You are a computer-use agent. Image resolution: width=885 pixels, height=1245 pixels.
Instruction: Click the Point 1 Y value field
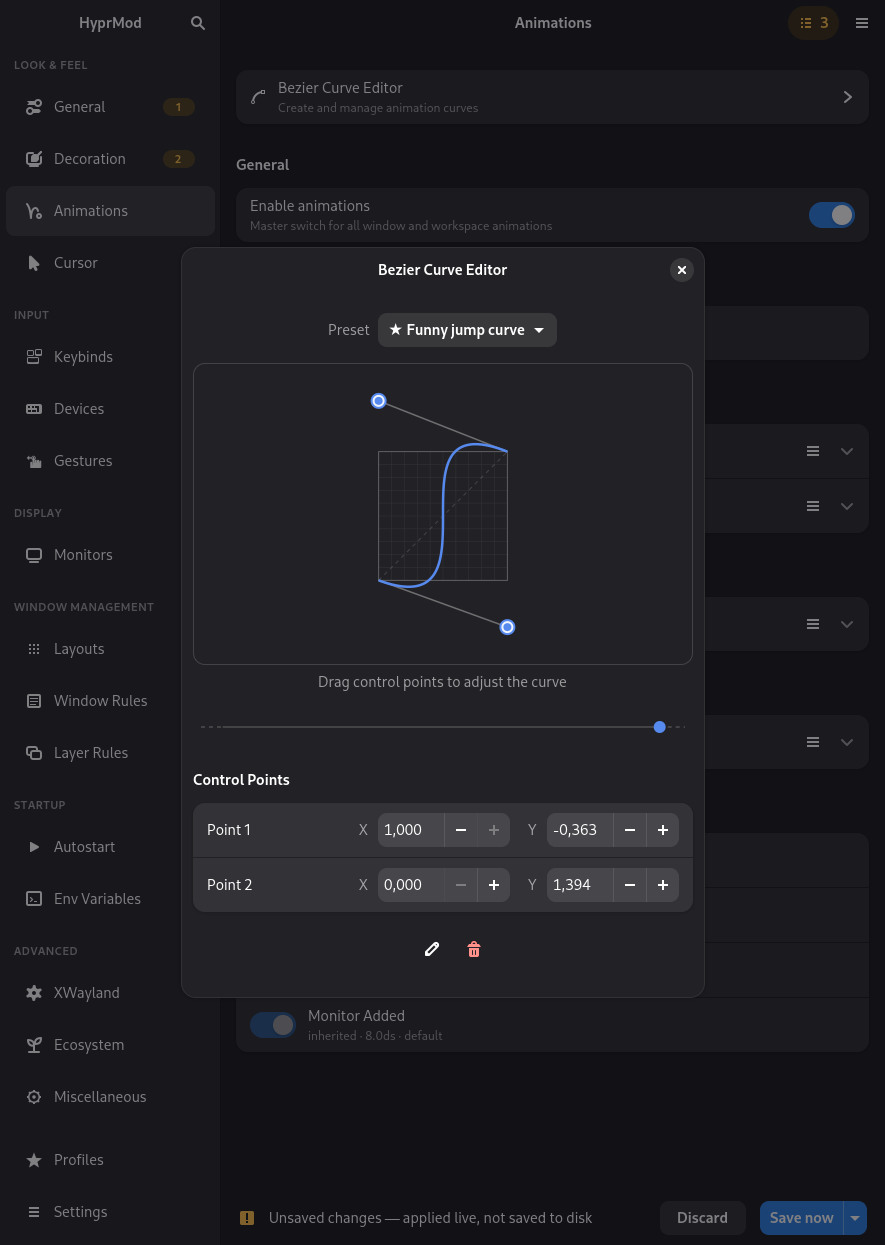(580, 830)
